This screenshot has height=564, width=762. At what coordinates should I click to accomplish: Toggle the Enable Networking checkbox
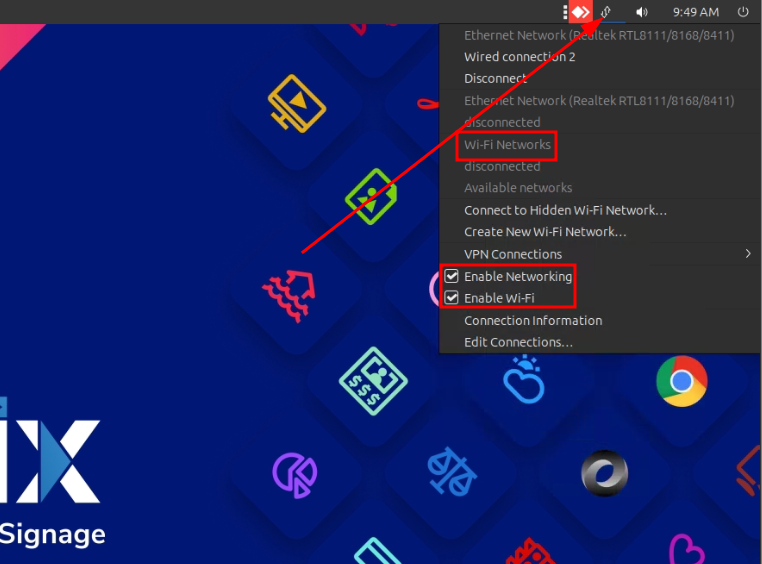pos(451,276)
